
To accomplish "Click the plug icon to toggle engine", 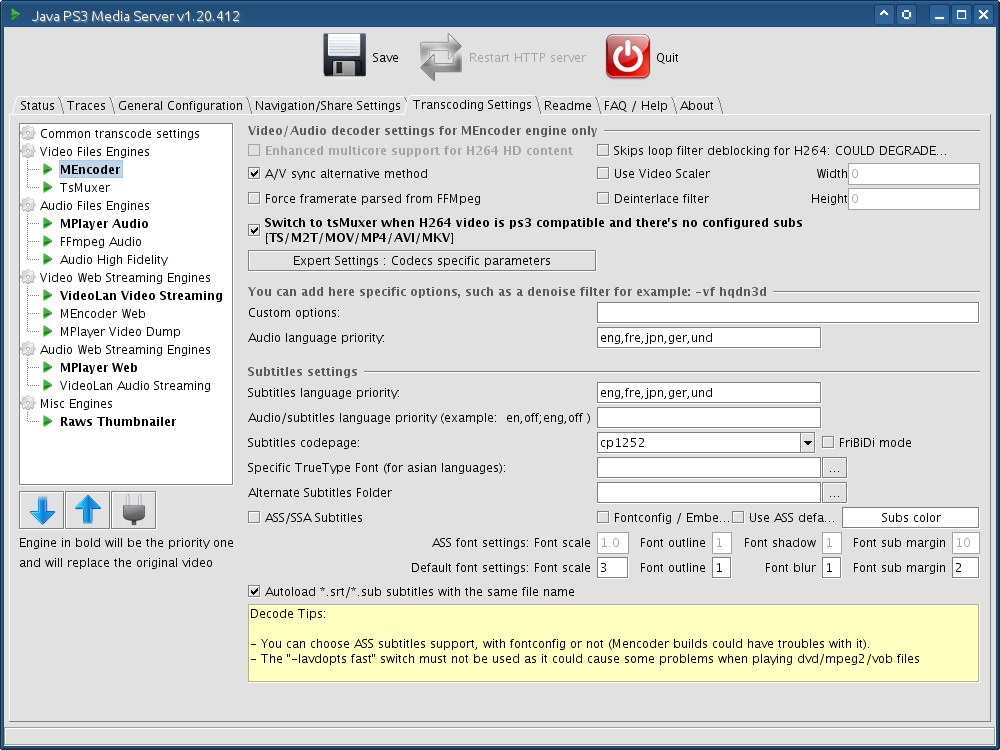I will pyautogui.click(x=133, y=510).
